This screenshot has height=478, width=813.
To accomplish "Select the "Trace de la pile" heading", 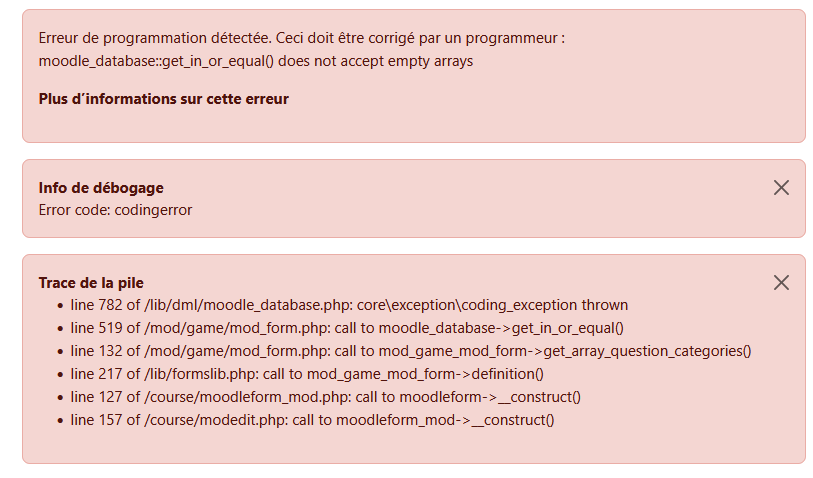I will pyautogui.click(x=91, y=283).
